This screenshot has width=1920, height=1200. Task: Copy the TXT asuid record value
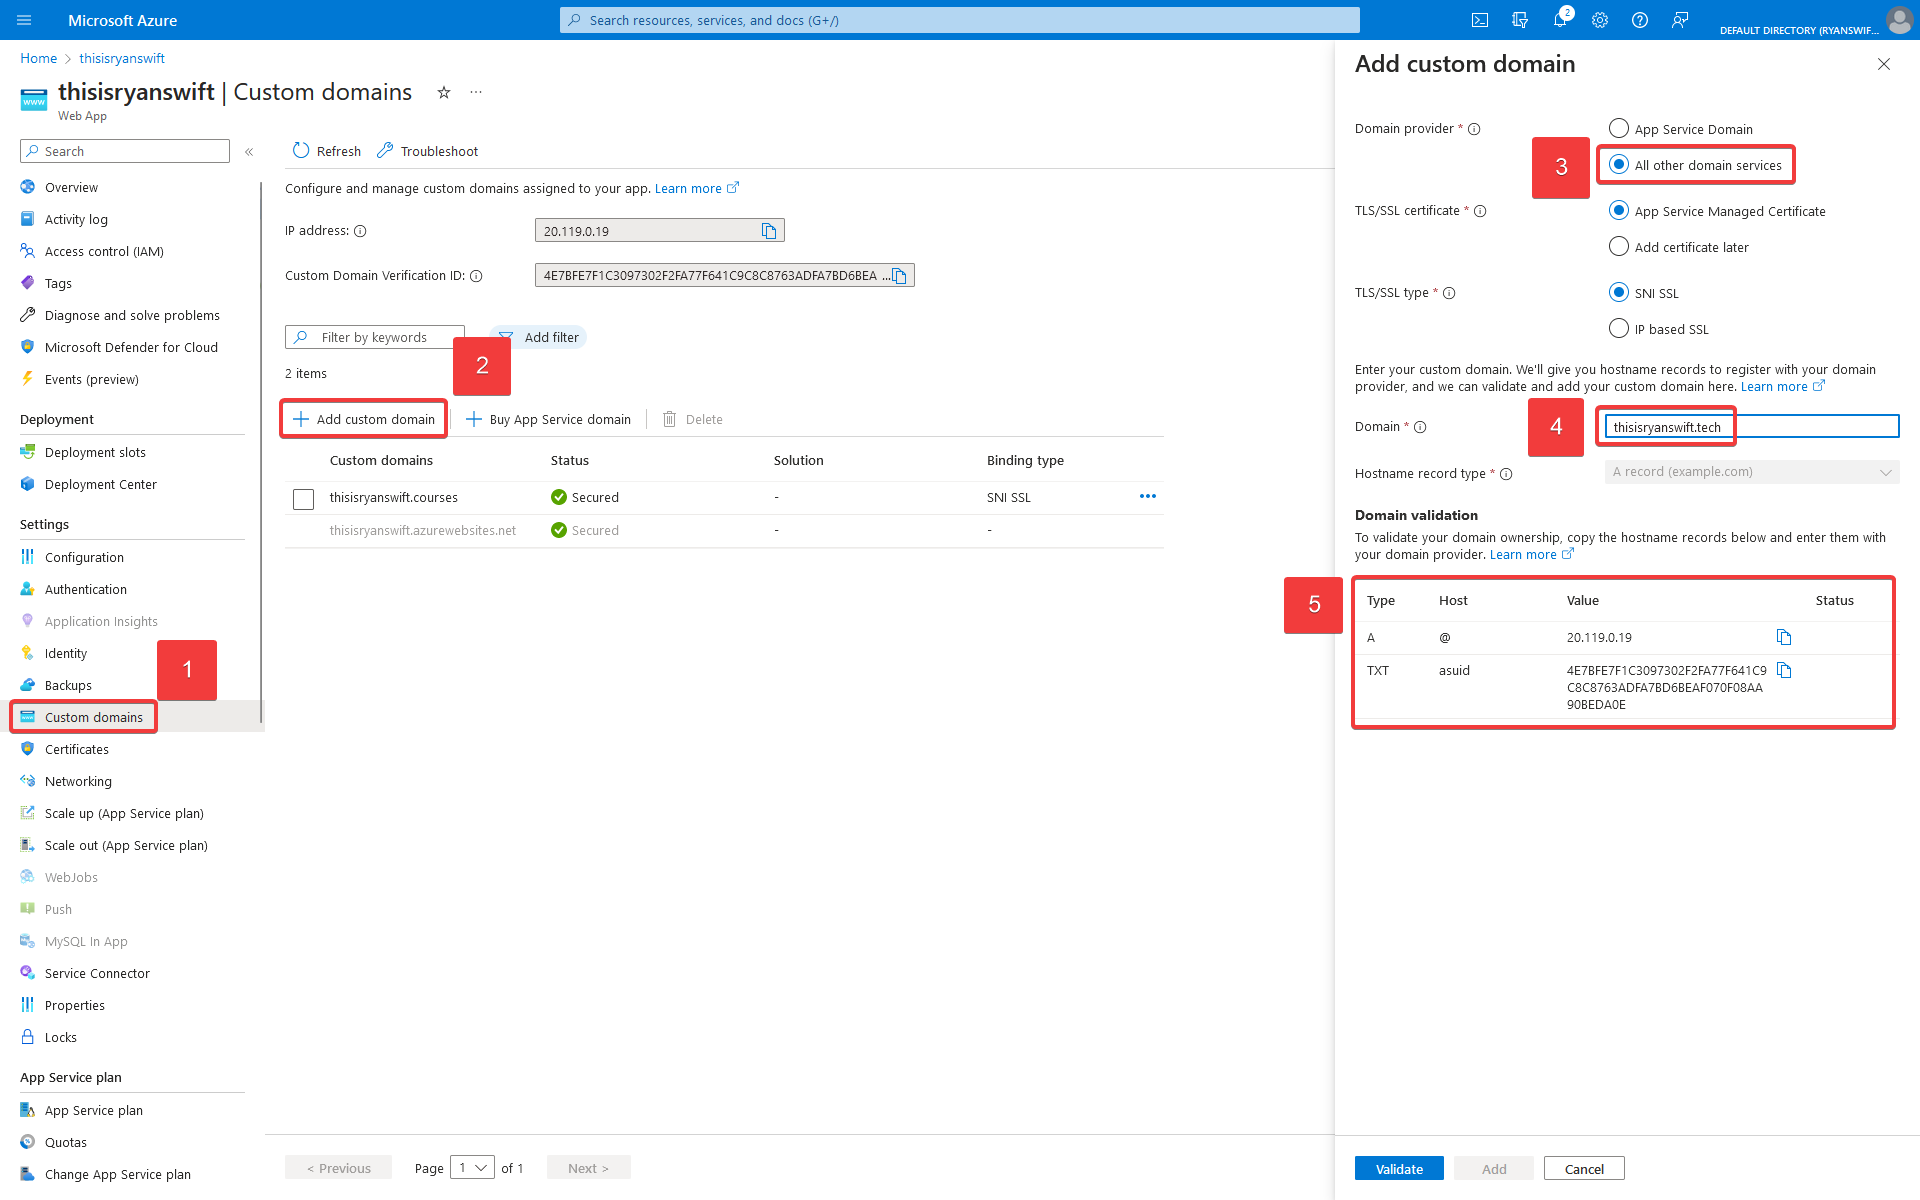(1784, 670)
